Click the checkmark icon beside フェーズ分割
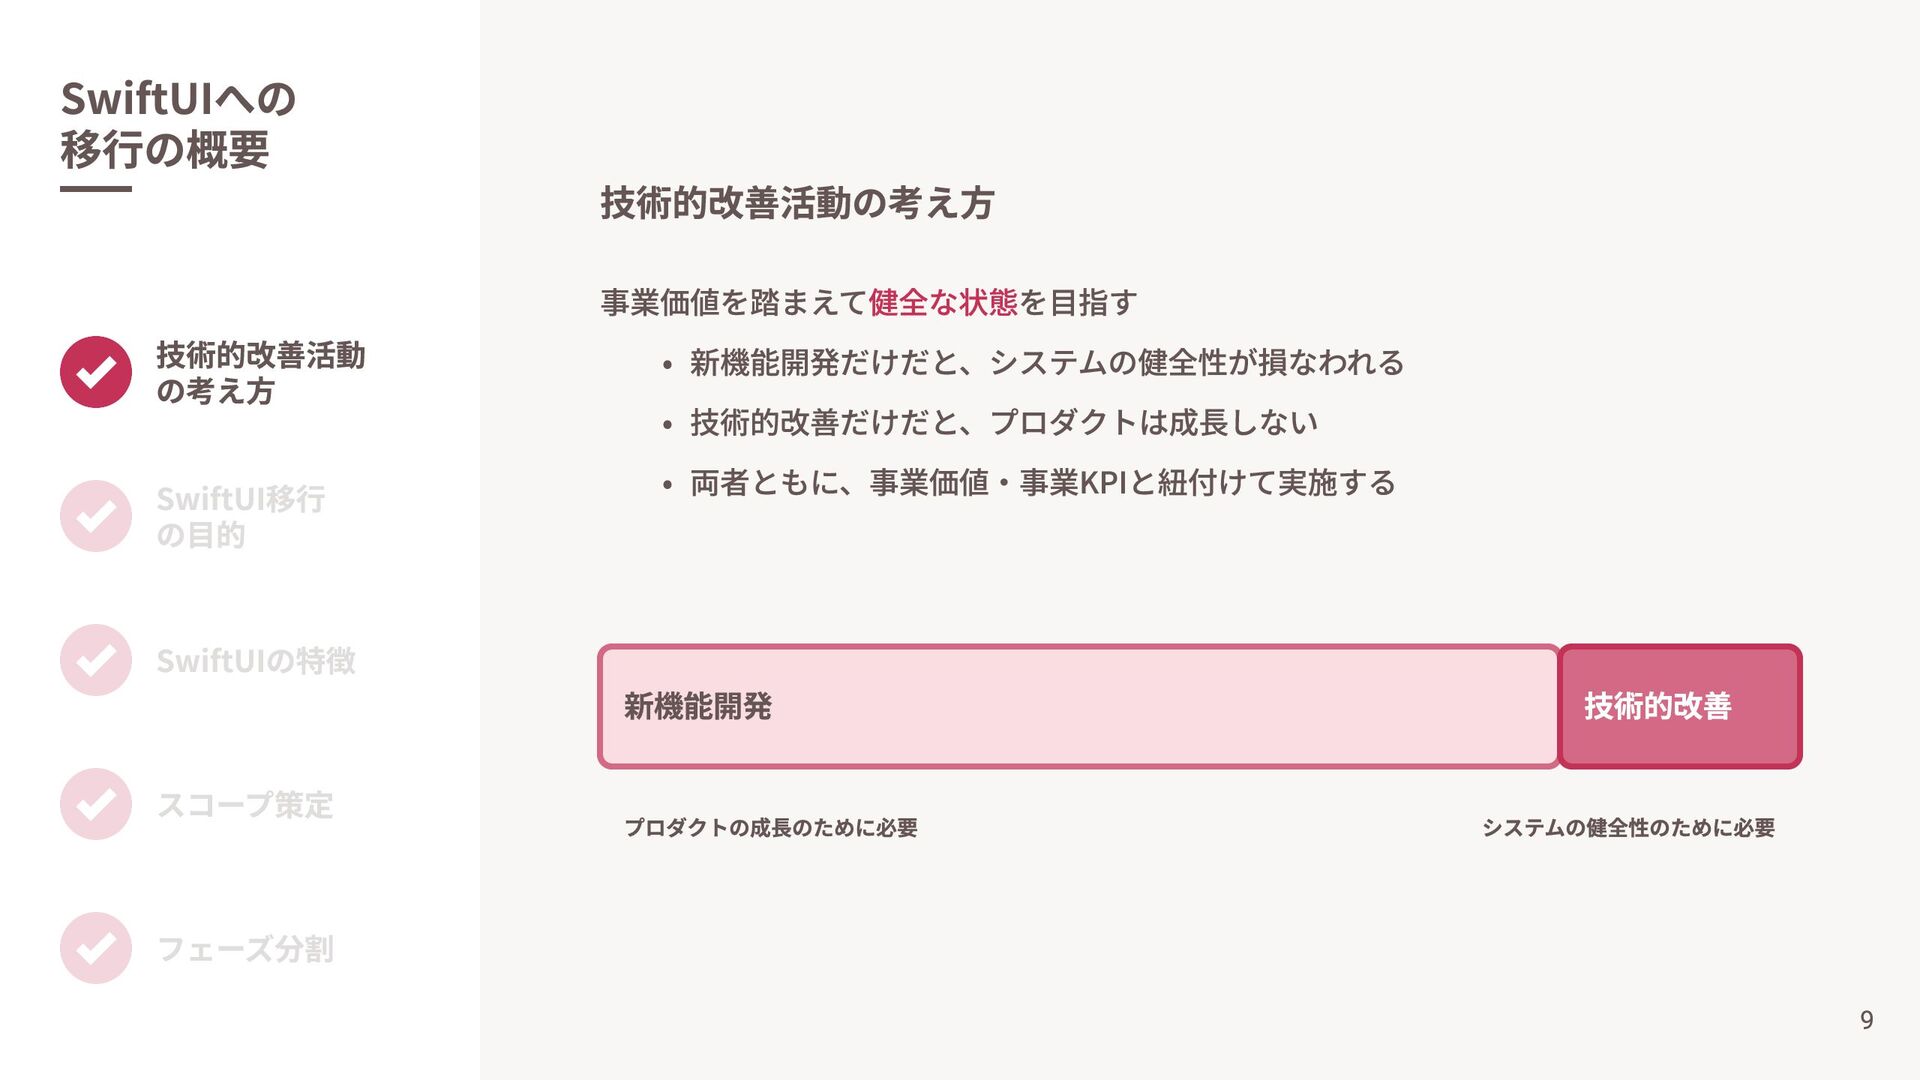1920x1080 pixels. (x=96, y=948)
